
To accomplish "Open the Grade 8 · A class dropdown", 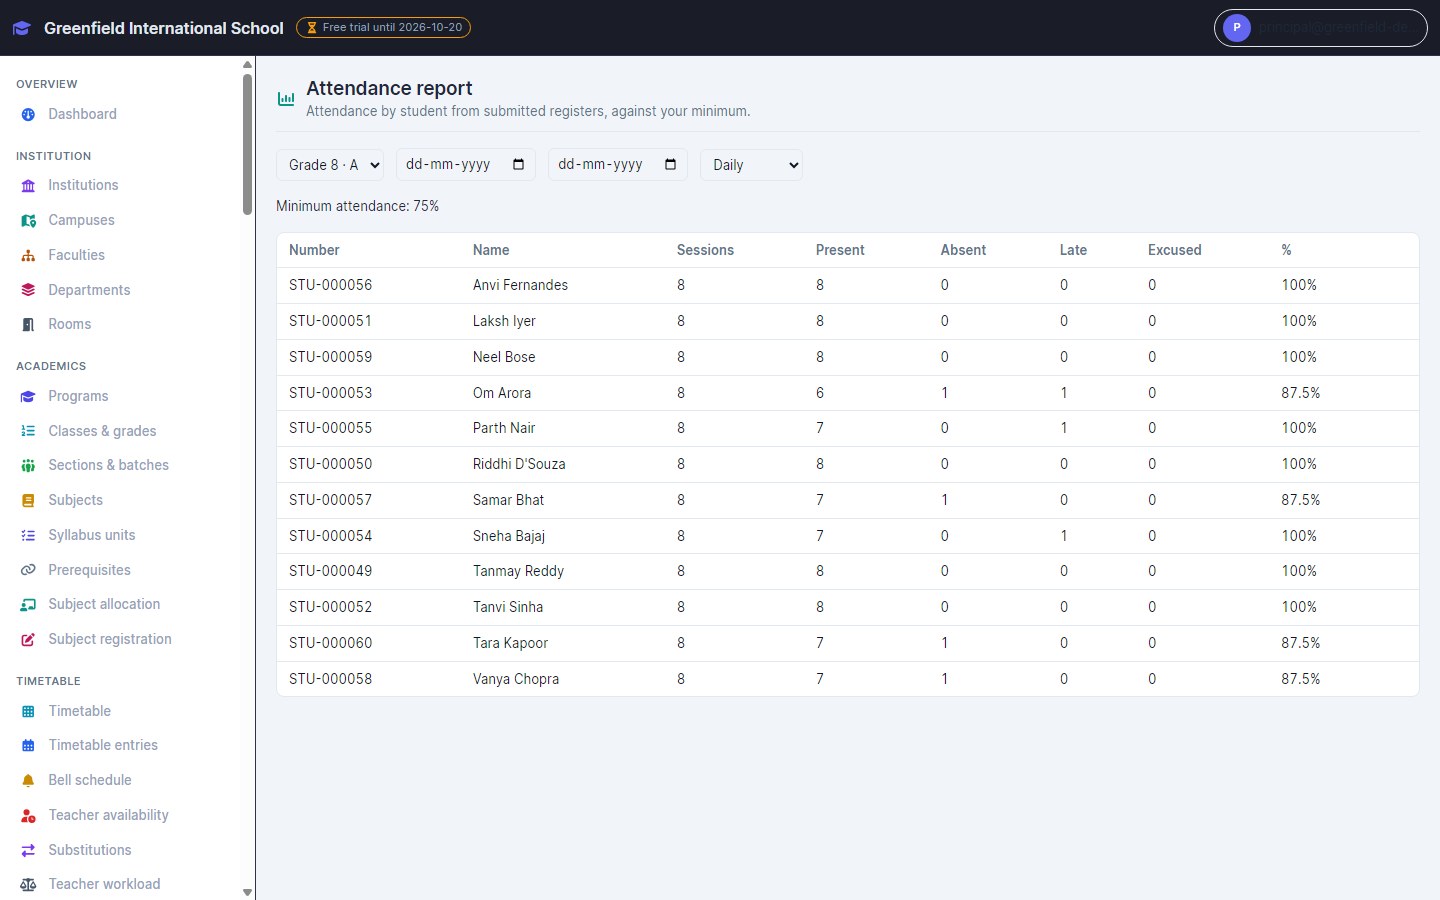I will pos(330,165).
